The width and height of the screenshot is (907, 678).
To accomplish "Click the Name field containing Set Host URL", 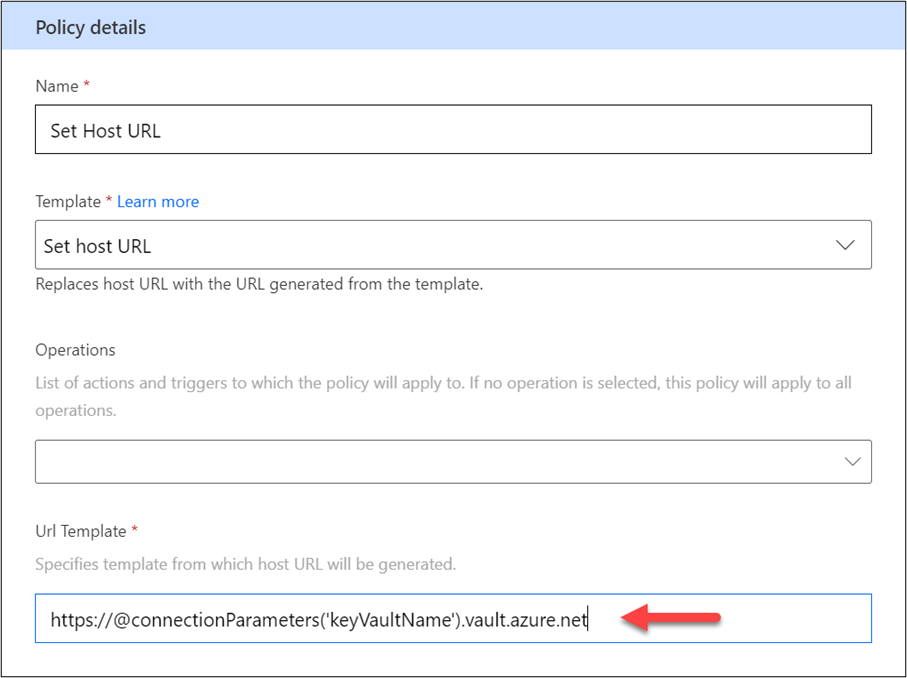I will 452,131.
